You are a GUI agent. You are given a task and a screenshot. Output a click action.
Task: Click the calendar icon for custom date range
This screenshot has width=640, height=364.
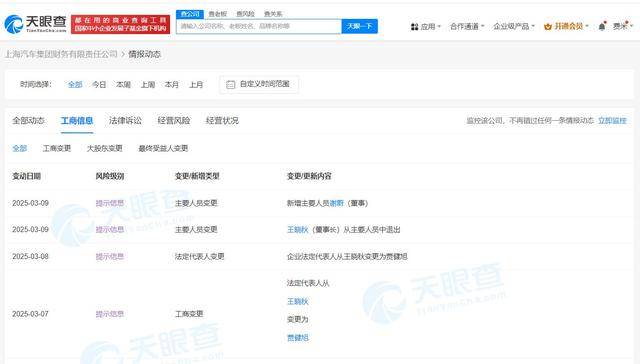click(231, 84)
